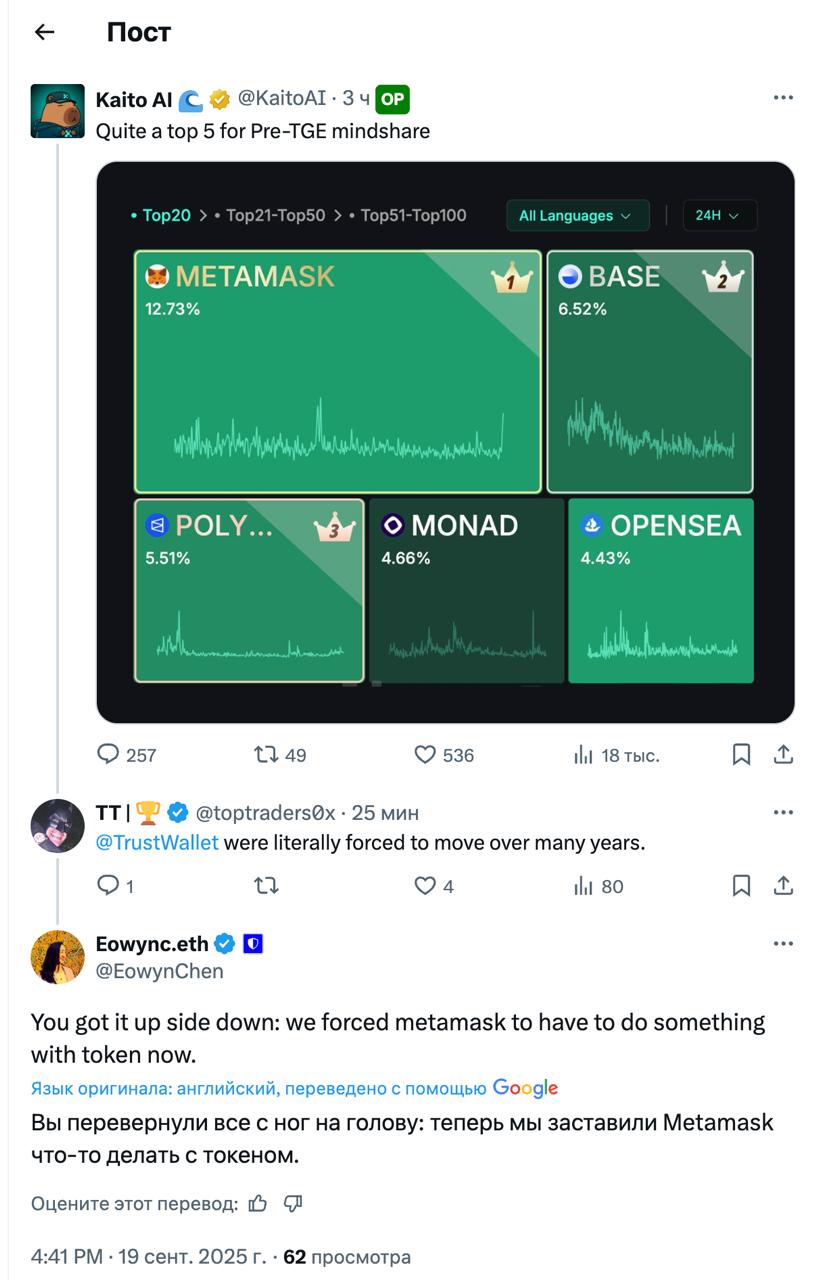Screen dimensions: 817x1280
Task: Like the TT reply with 4 likes
Action: [434, 885]
